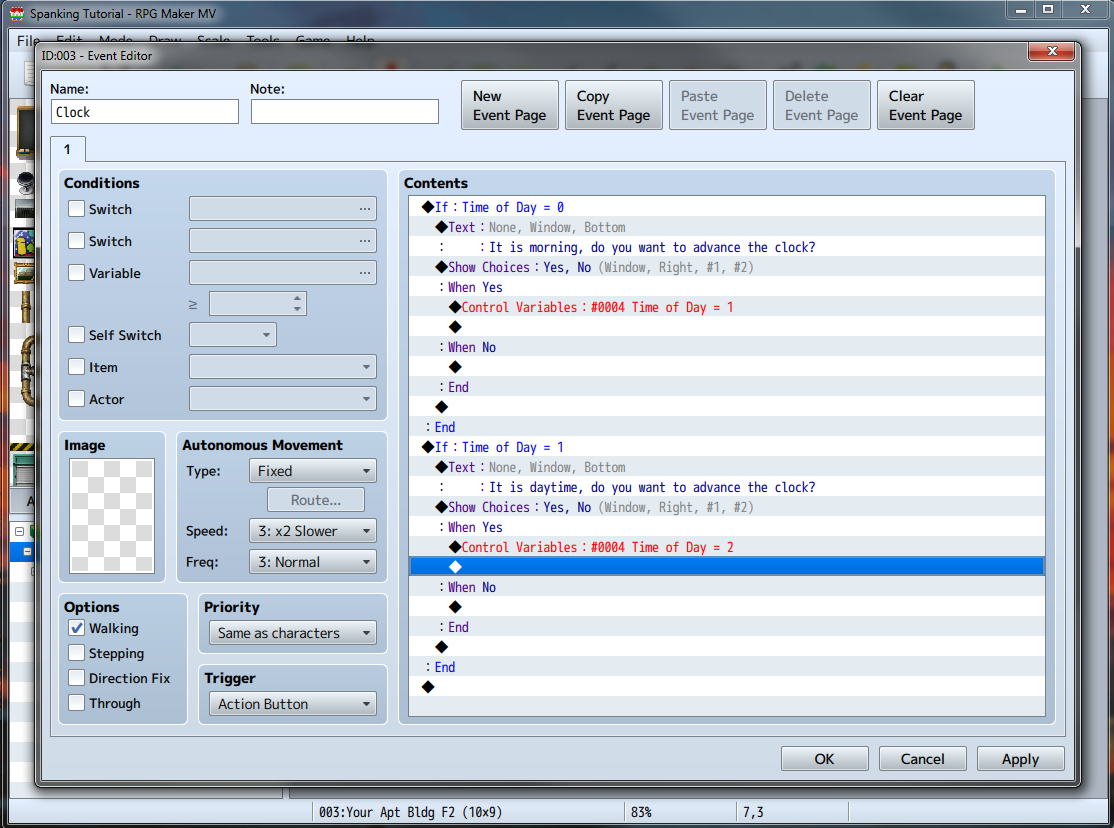Open the Item condition dropdown
This screenshot has height=828, width=1114.
283,367
